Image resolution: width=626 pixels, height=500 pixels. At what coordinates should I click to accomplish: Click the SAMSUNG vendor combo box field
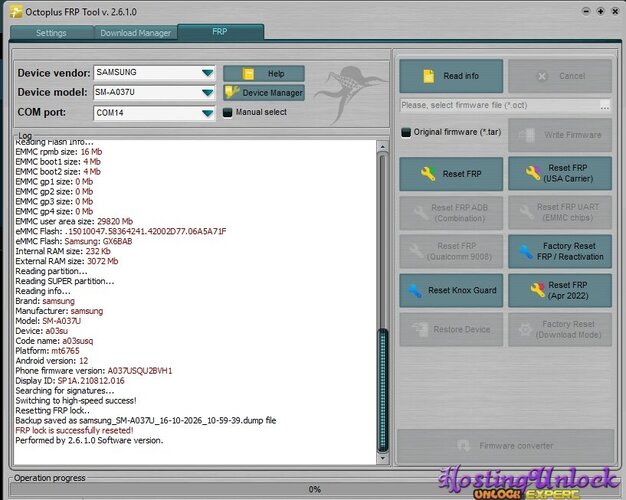[154, 73]
